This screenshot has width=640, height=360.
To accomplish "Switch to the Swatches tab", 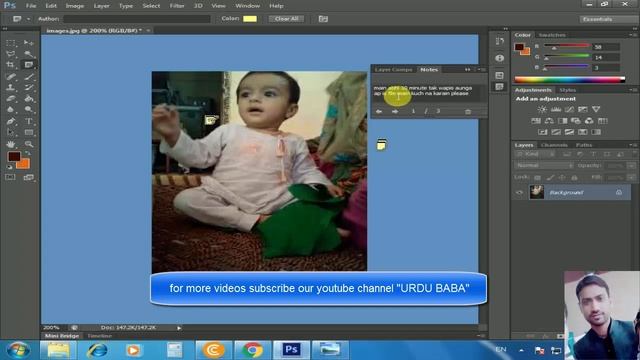I will (x=552, y=35).
